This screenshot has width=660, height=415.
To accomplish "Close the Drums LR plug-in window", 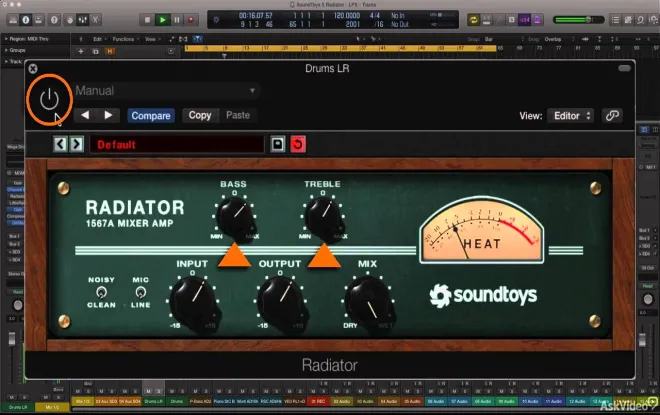I will click(33, 69).
